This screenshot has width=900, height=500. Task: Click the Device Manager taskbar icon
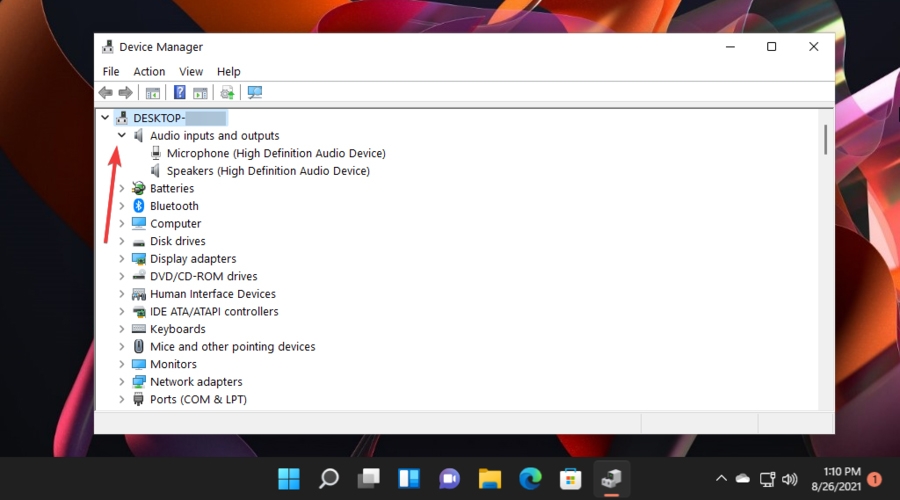[611, 478]
